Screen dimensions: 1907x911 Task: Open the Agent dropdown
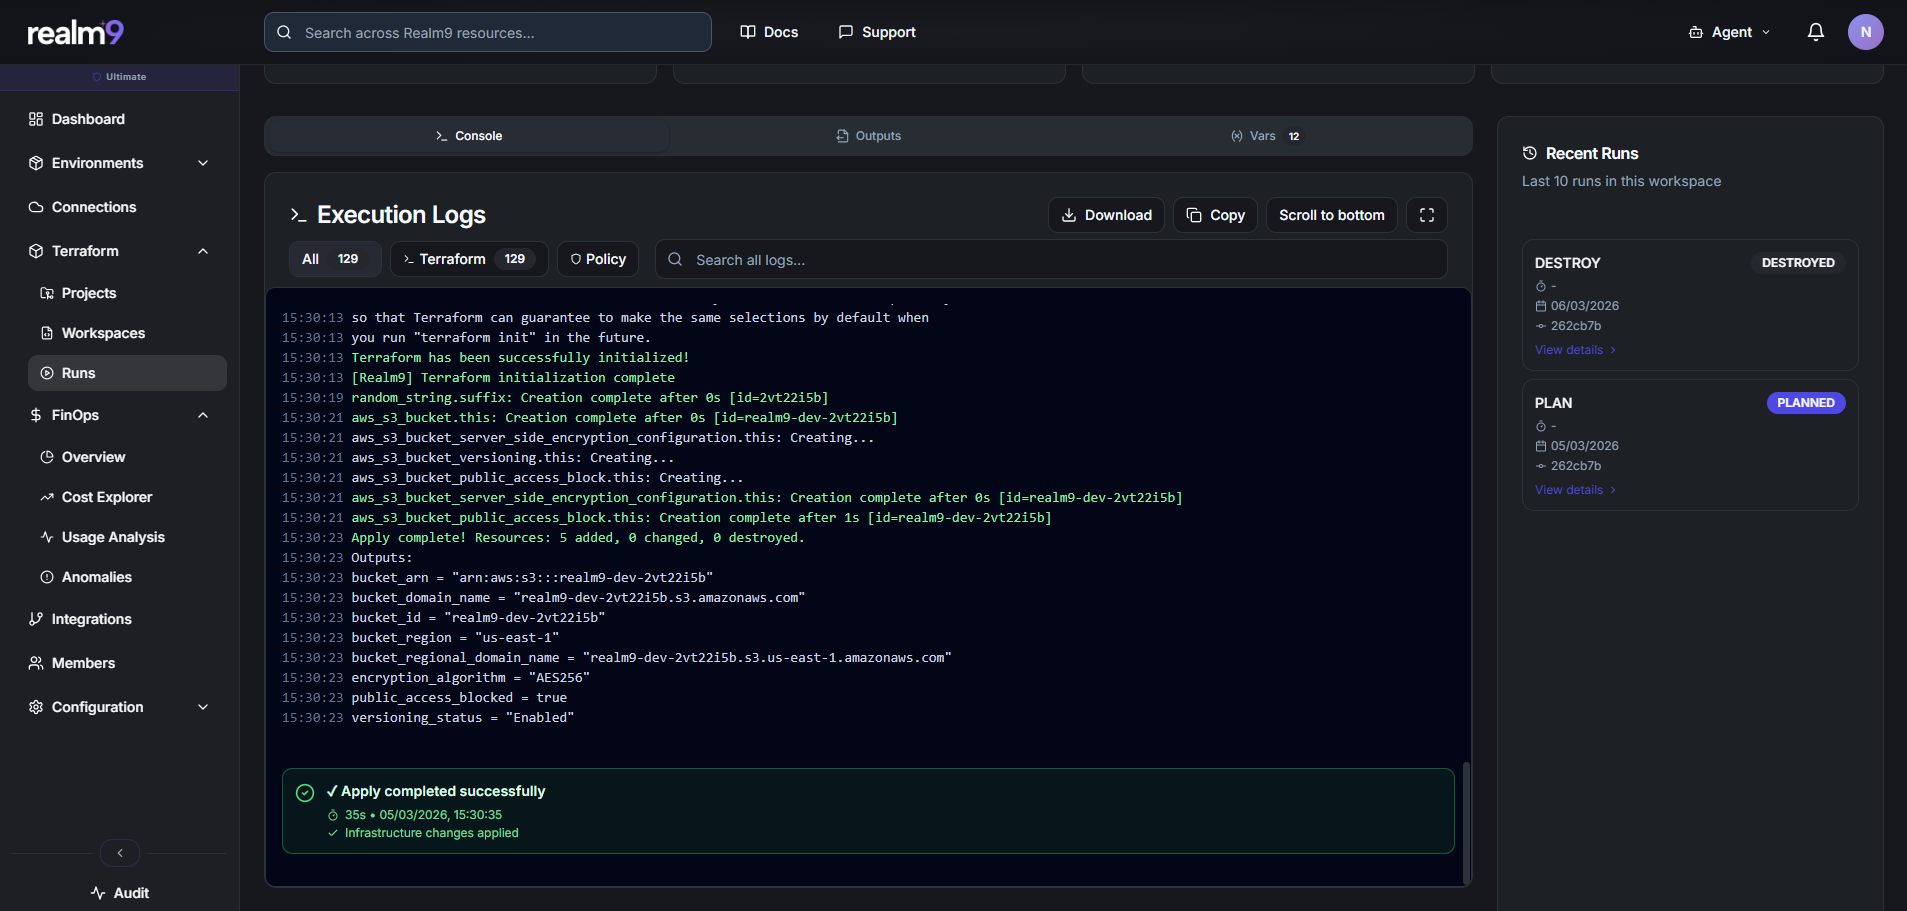1729,32
